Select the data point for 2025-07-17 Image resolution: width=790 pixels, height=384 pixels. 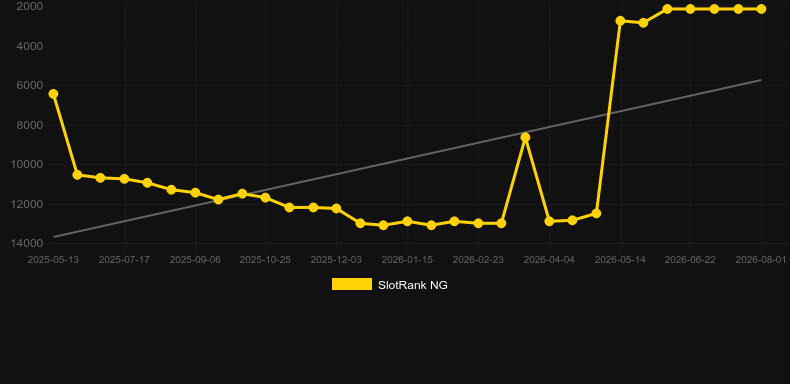pos(124,179)
